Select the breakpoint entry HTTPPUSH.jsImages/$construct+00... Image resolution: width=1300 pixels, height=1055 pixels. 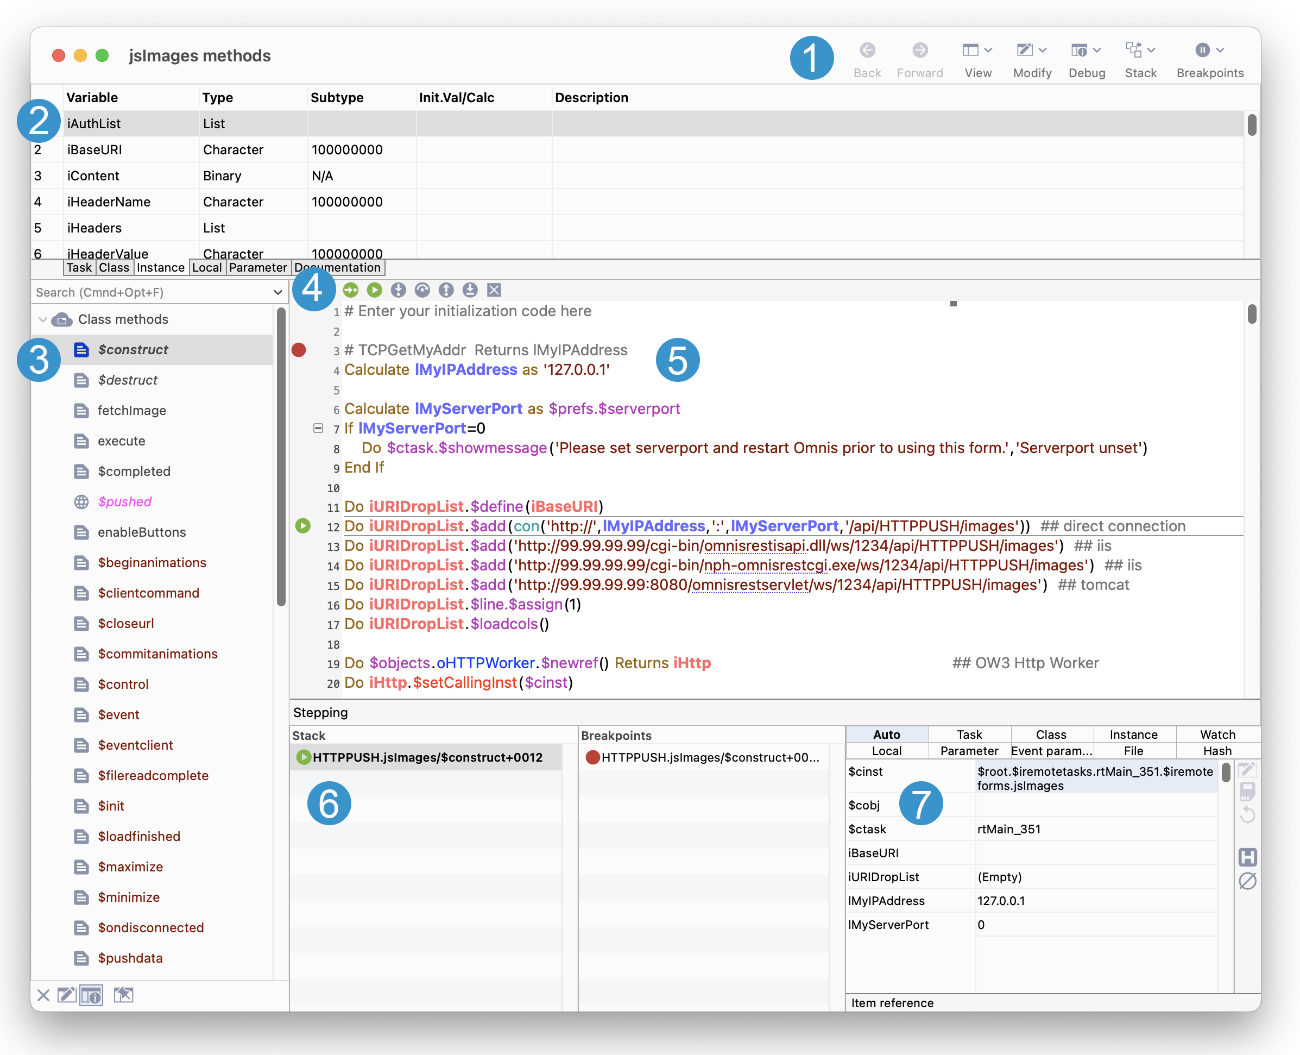(x=703, y=758)
